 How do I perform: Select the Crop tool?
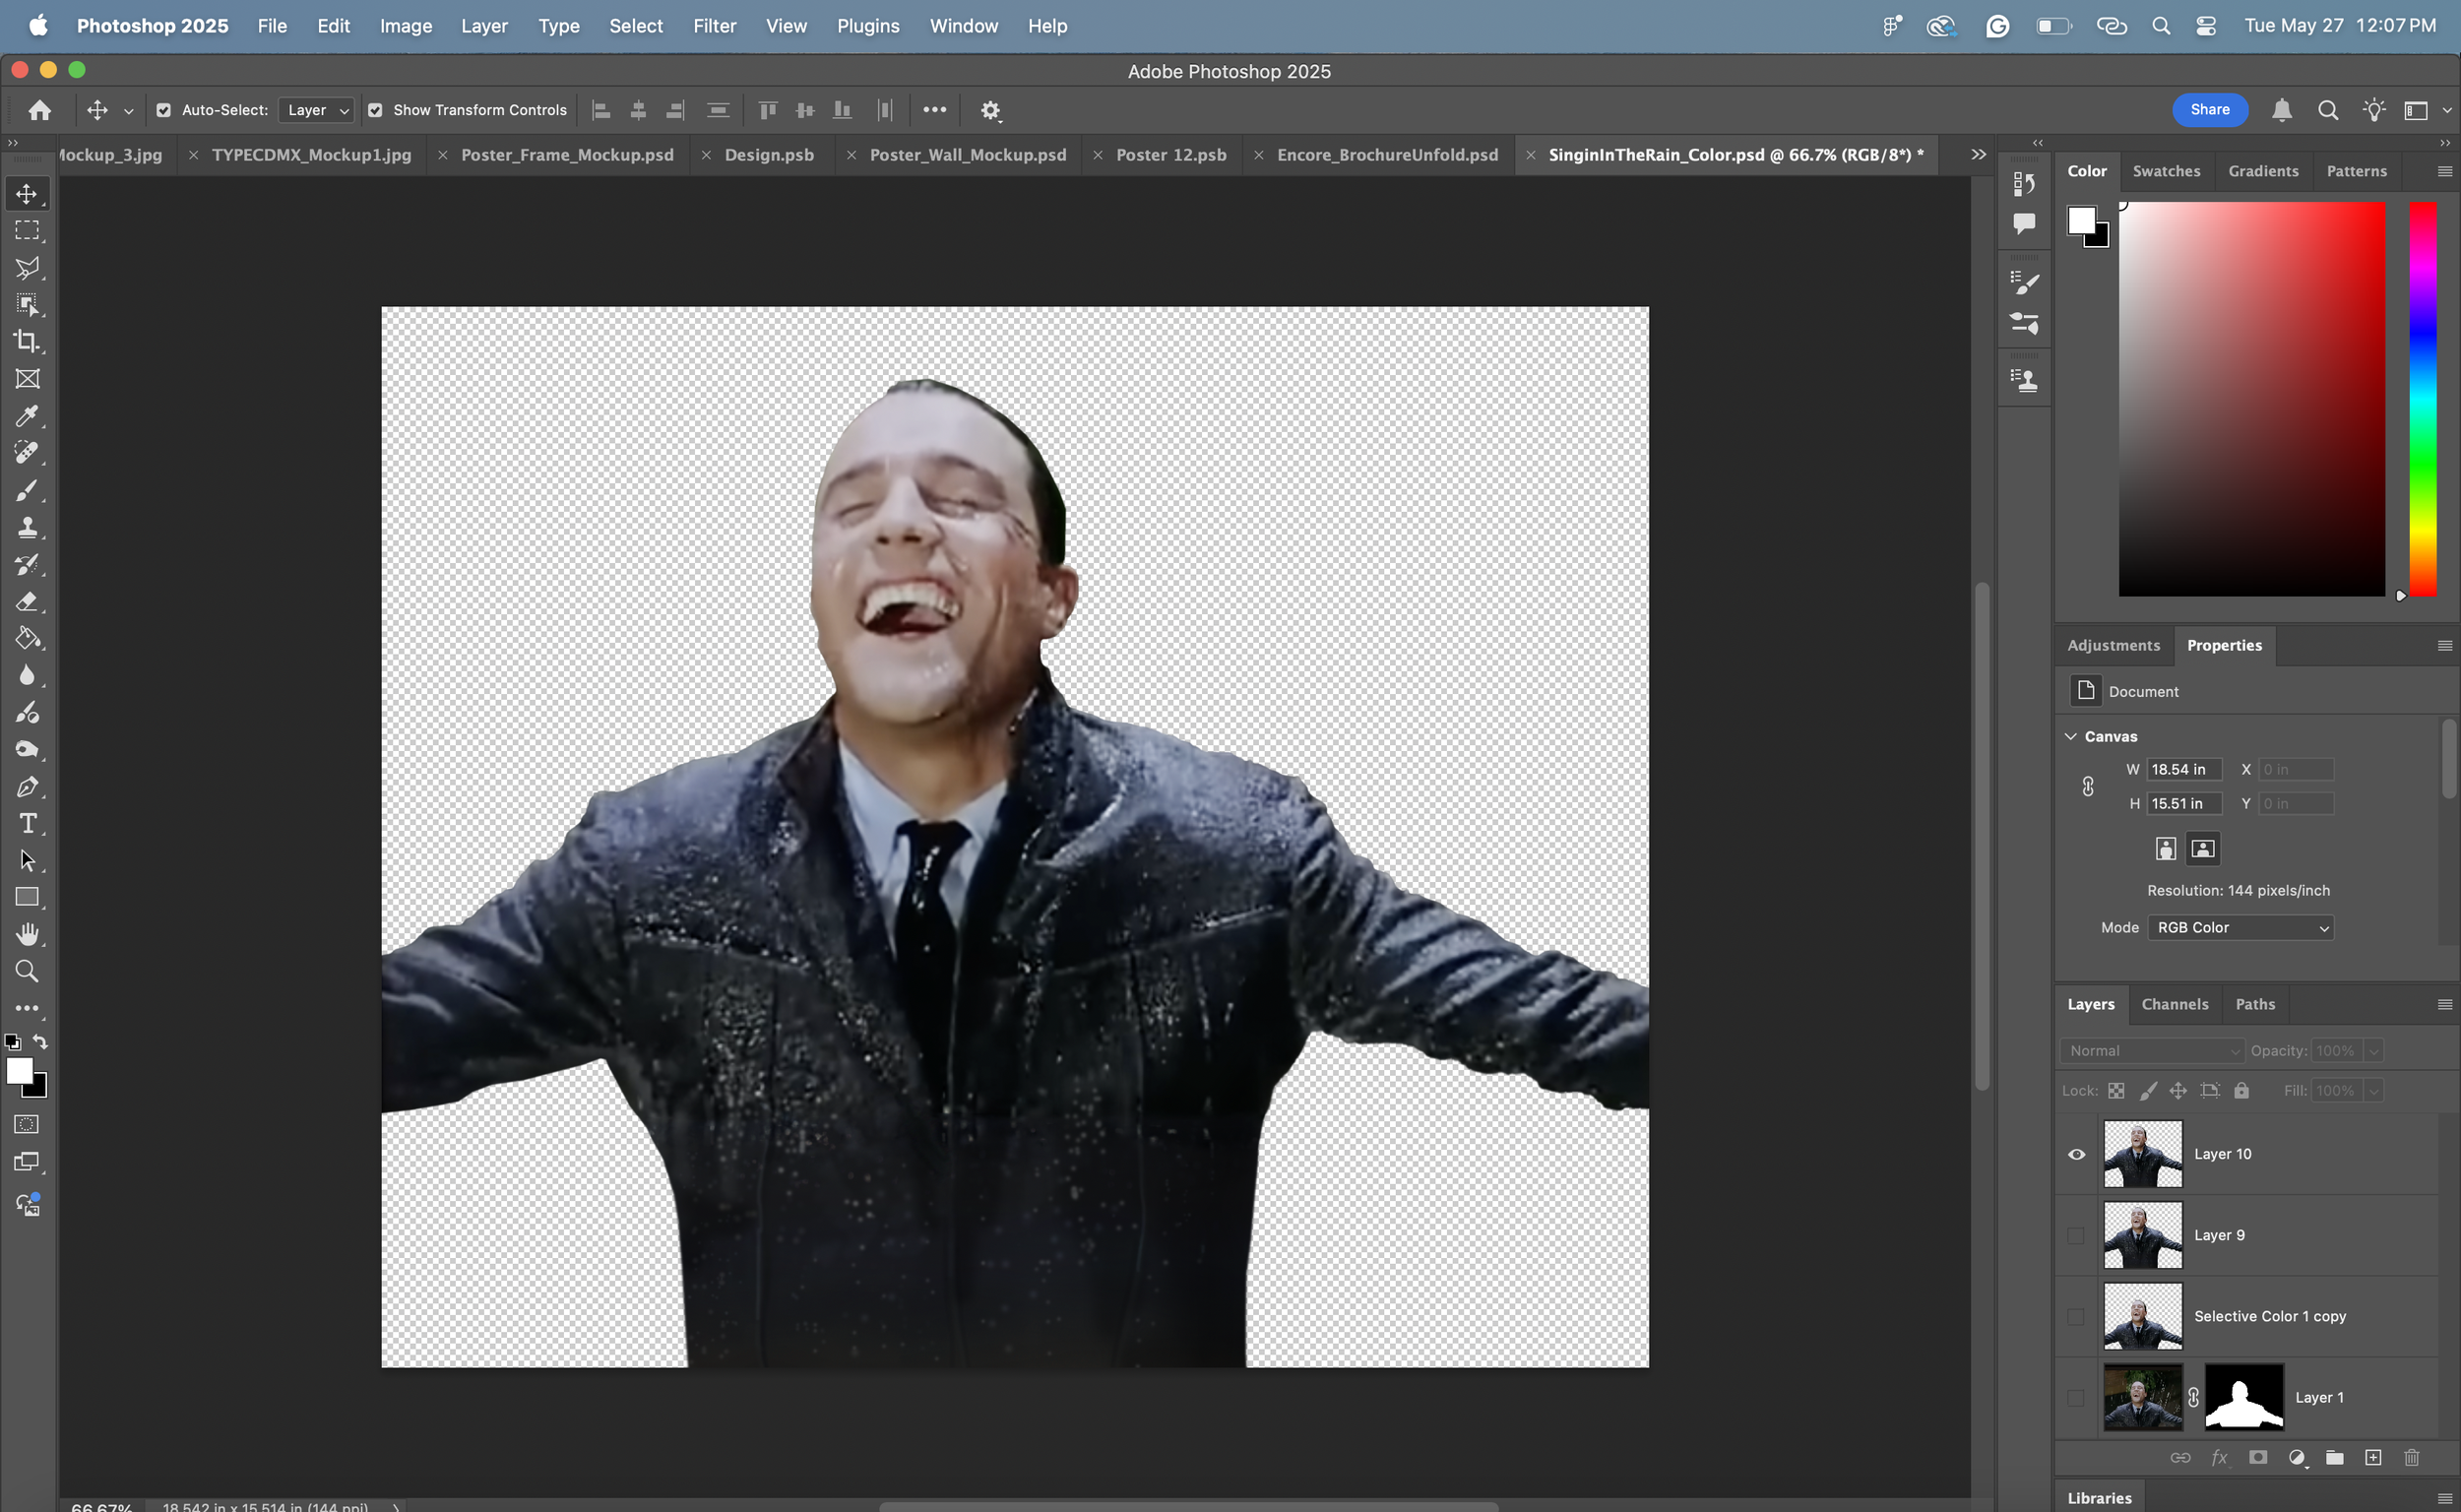click(27, 341)
